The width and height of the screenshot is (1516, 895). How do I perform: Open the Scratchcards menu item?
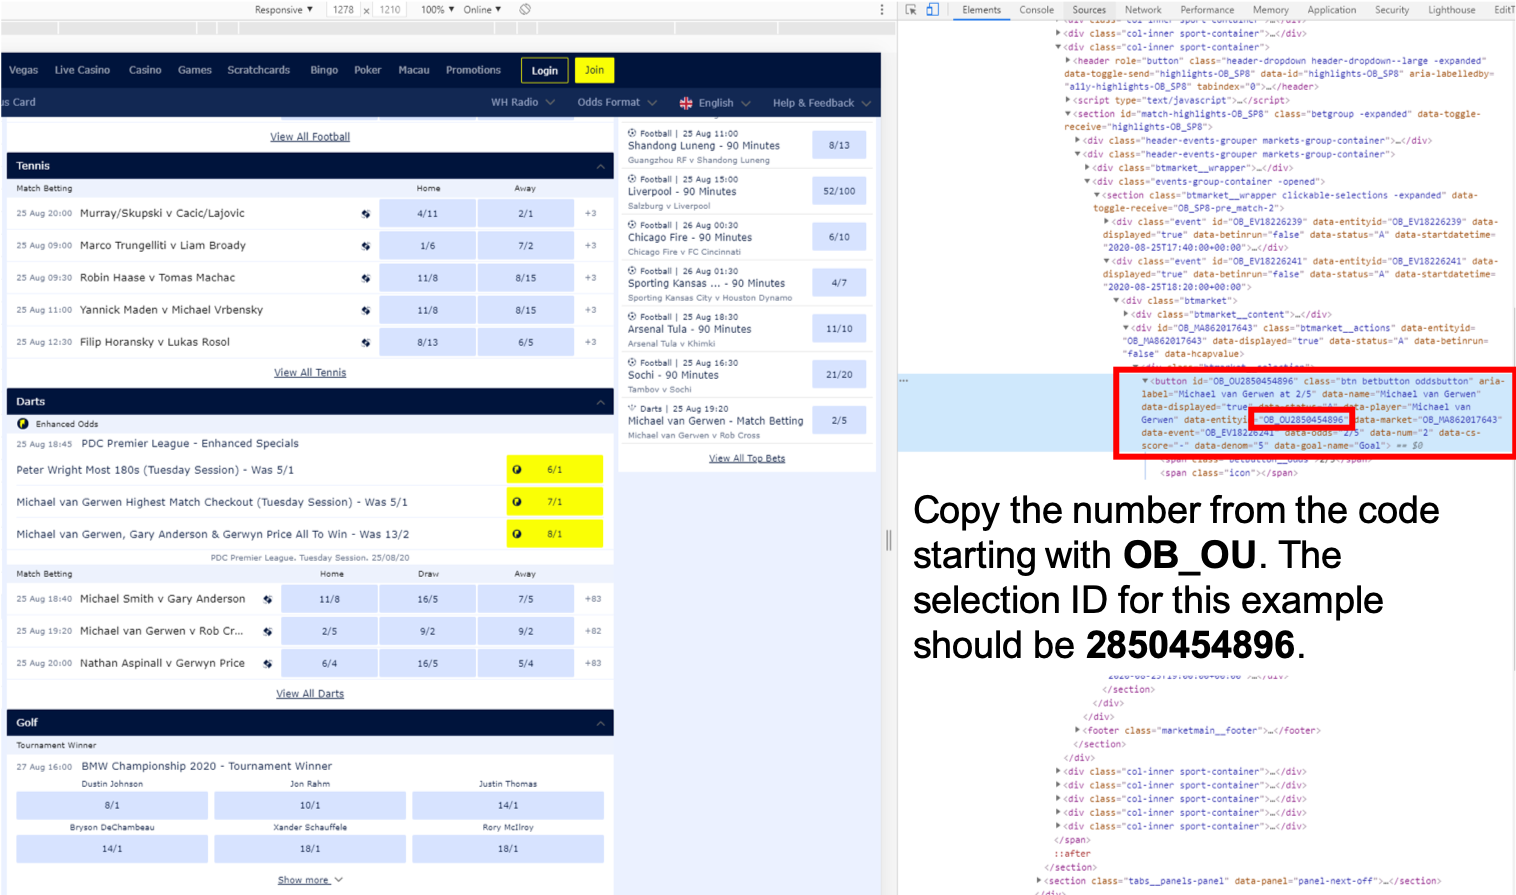tap(258, 70)
